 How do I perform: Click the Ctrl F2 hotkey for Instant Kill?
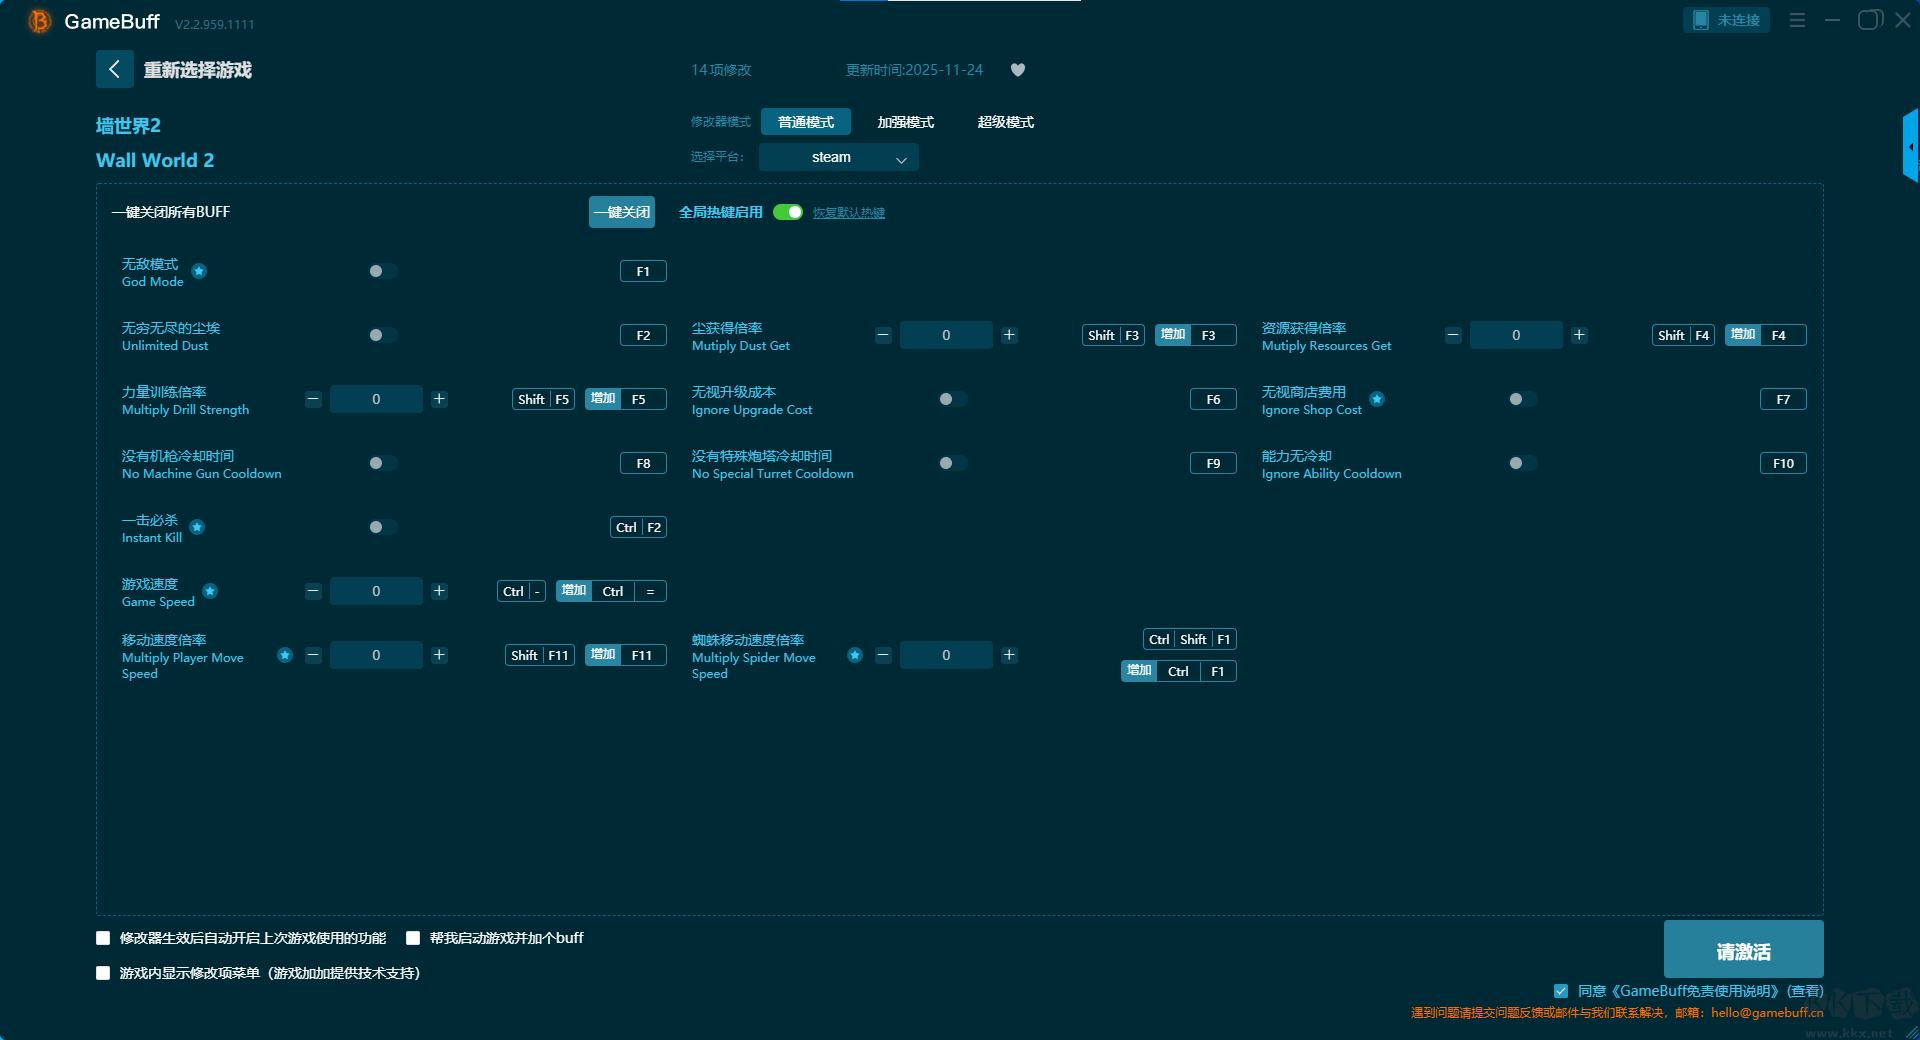[638, 527]
